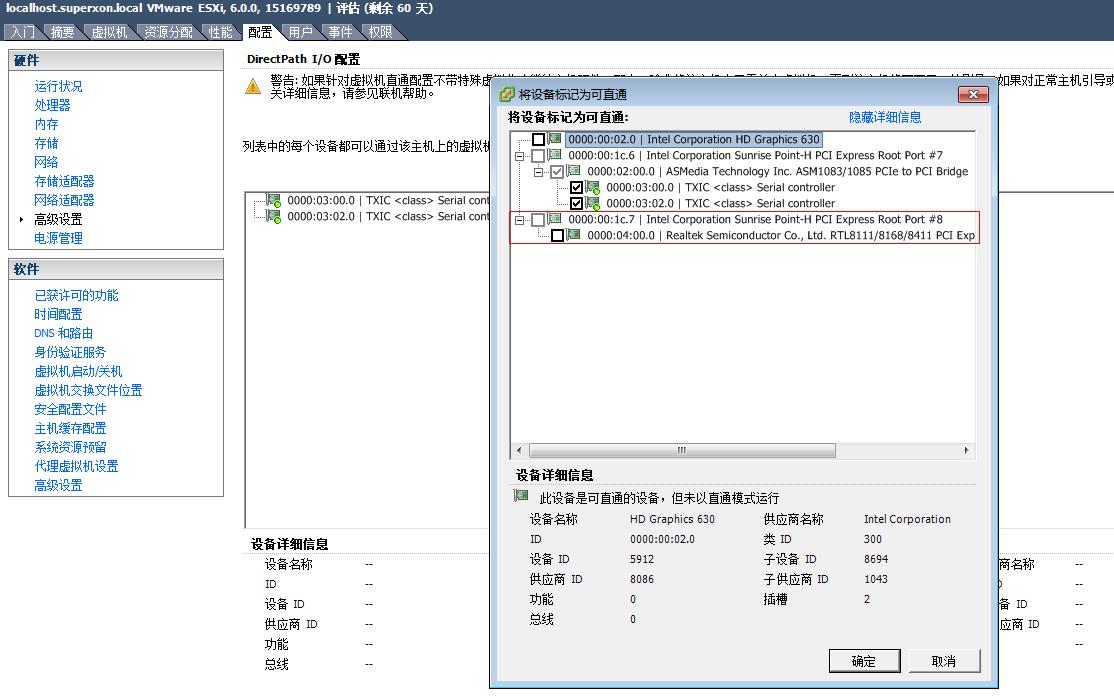The image size is (1114, 698).
Task: Click the 0000:03:00.0 Serial controller icon in dialog
Action: tap(593, 188)
